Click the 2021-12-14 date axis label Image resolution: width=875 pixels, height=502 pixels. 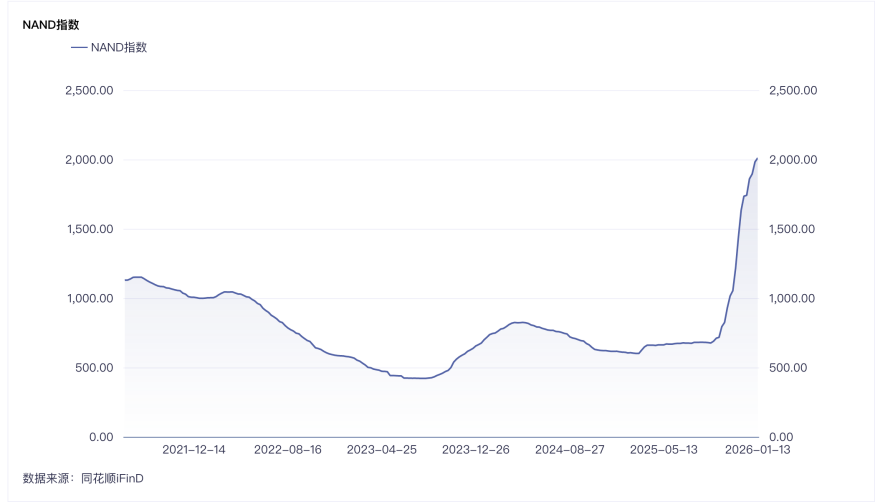194,450
